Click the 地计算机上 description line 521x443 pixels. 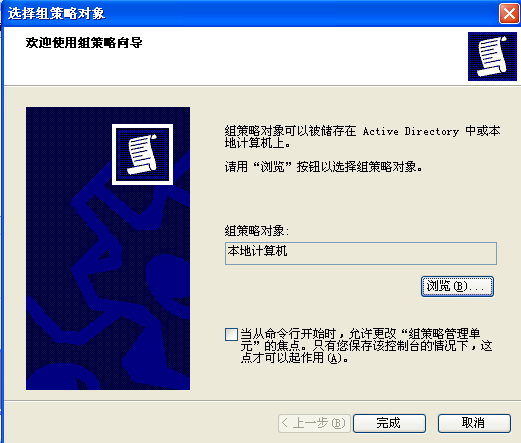(257, 143)
